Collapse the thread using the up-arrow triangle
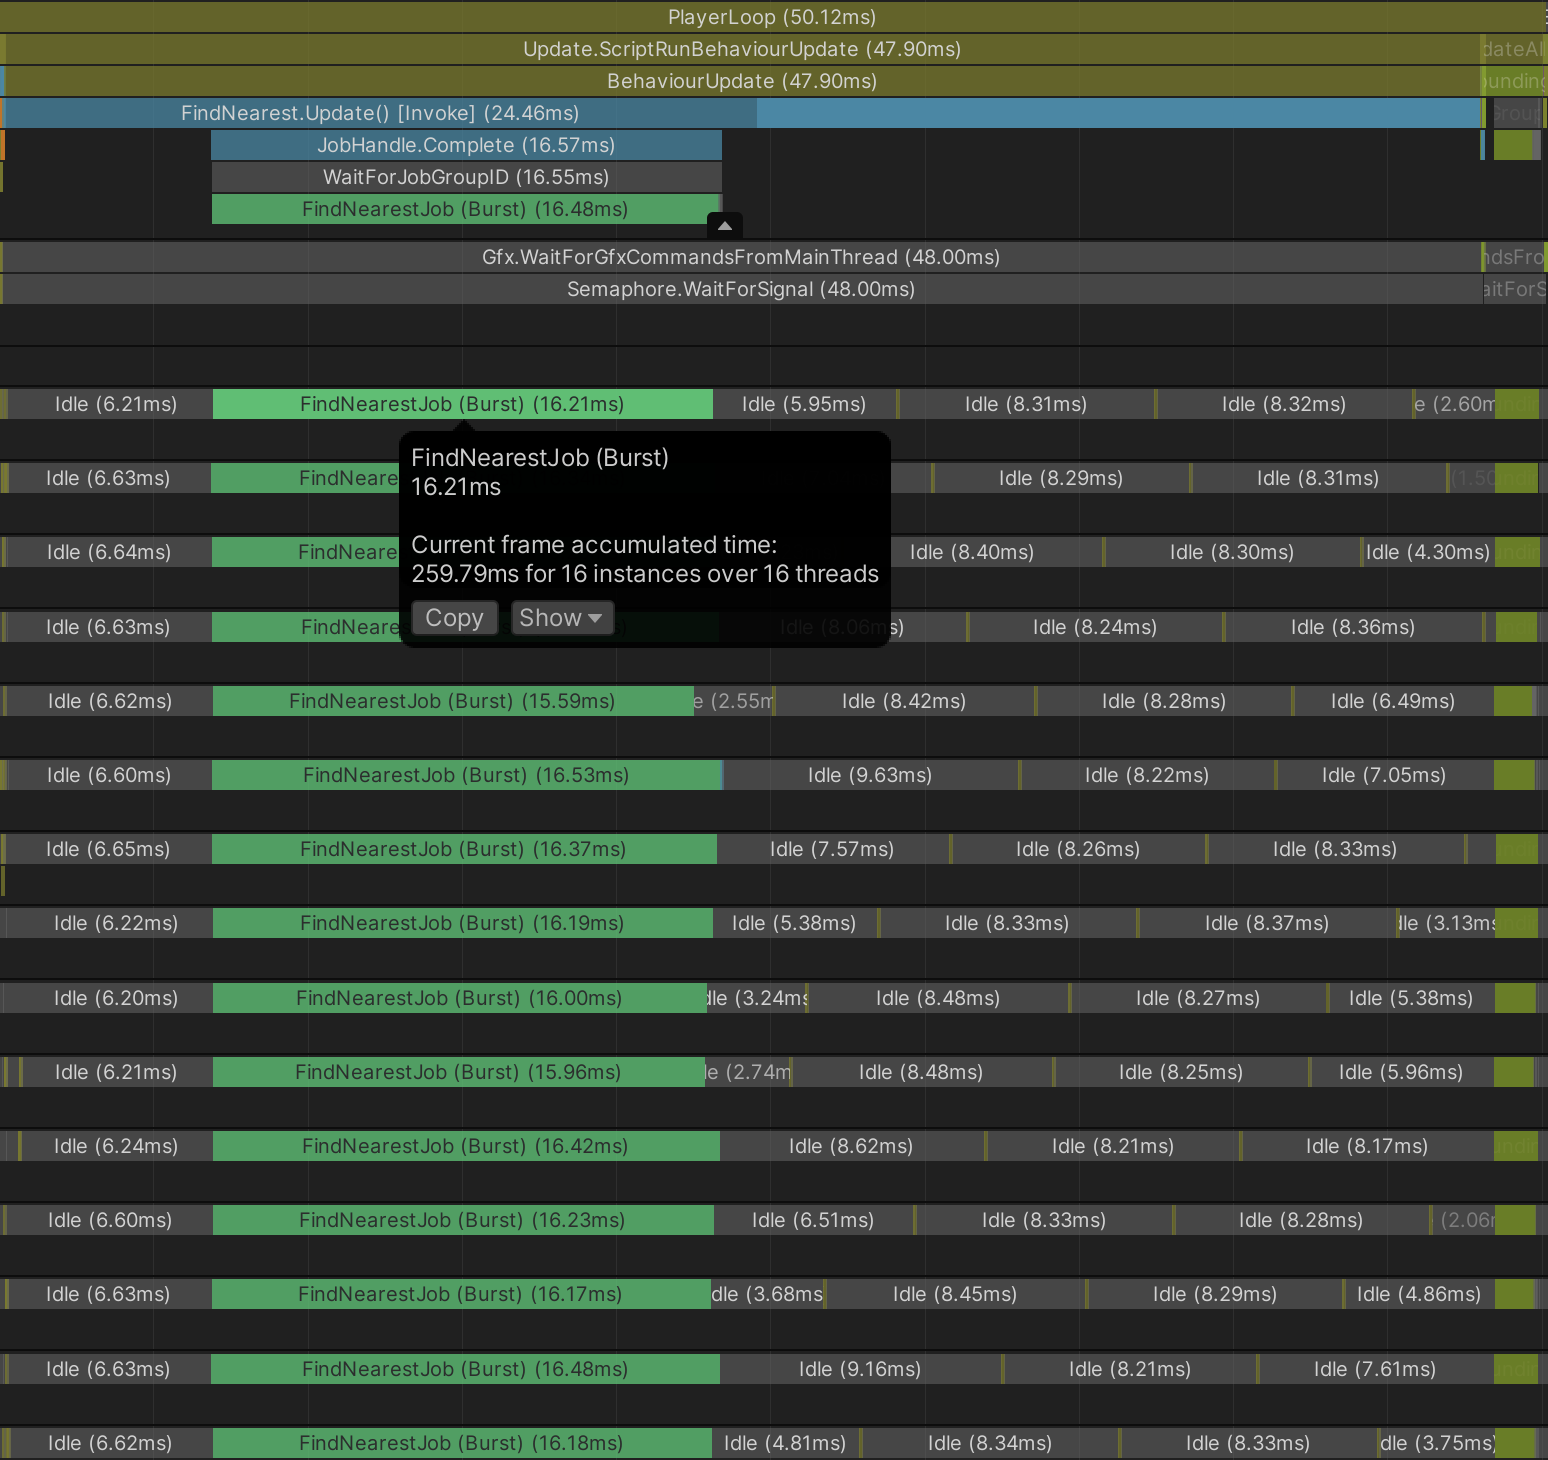The height and width of the screenshot is (1460, 1548). coord(725,226)
